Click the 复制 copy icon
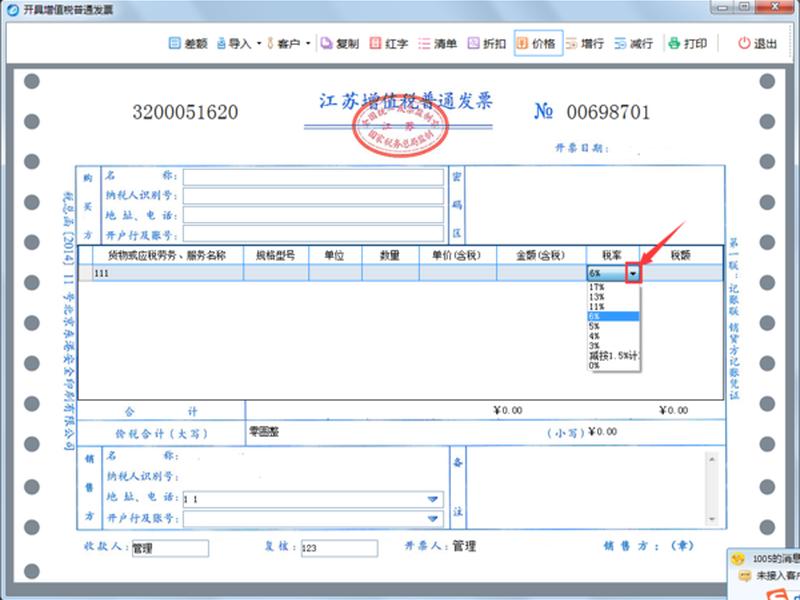The width and height of the screenshot is (800, 600). (327, 43)
